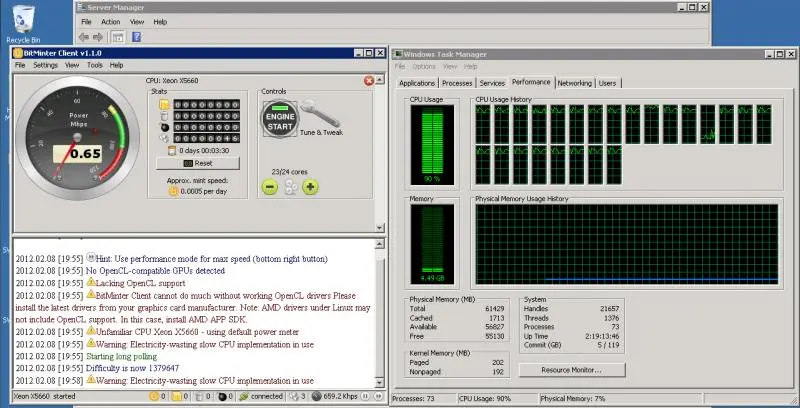The image size is (800, 408).
Task: Switch to Task Manager Networking tab
Action: click(574, 83)
